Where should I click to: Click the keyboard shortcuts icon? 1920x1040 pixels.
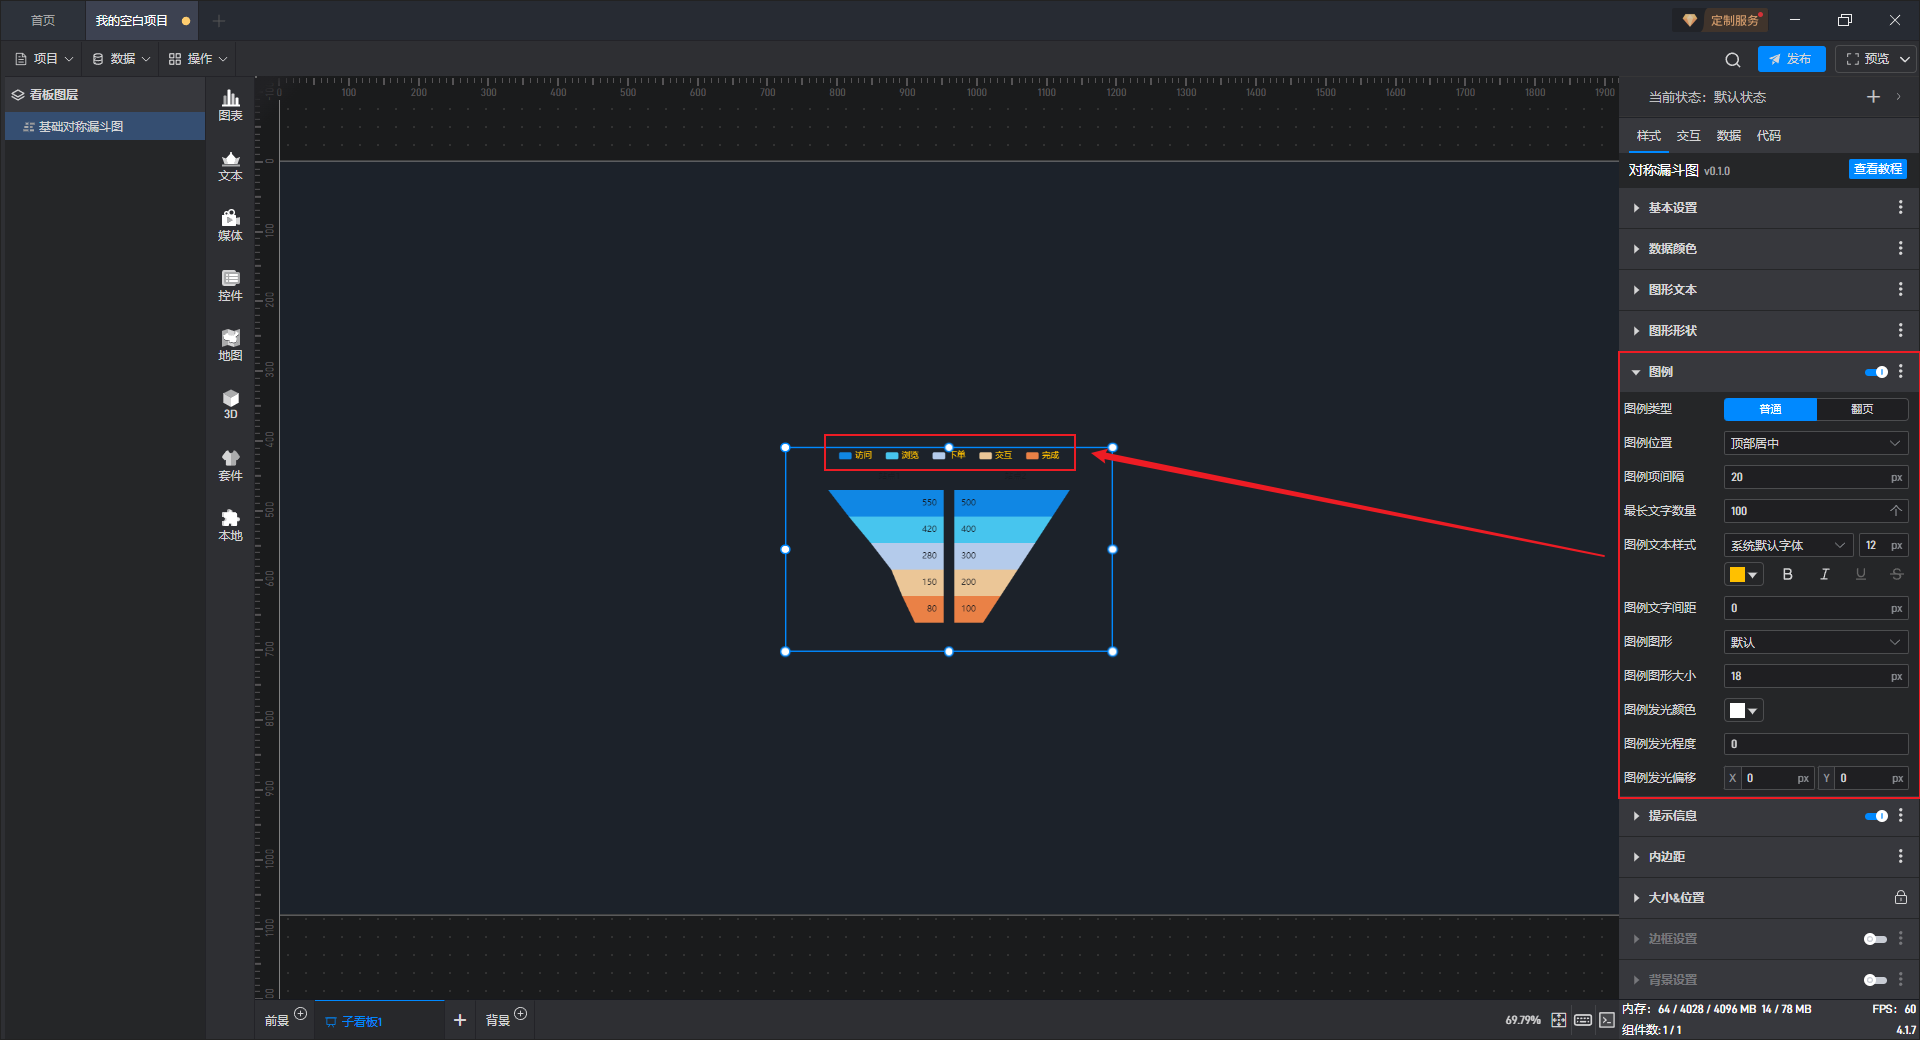1583,1020
